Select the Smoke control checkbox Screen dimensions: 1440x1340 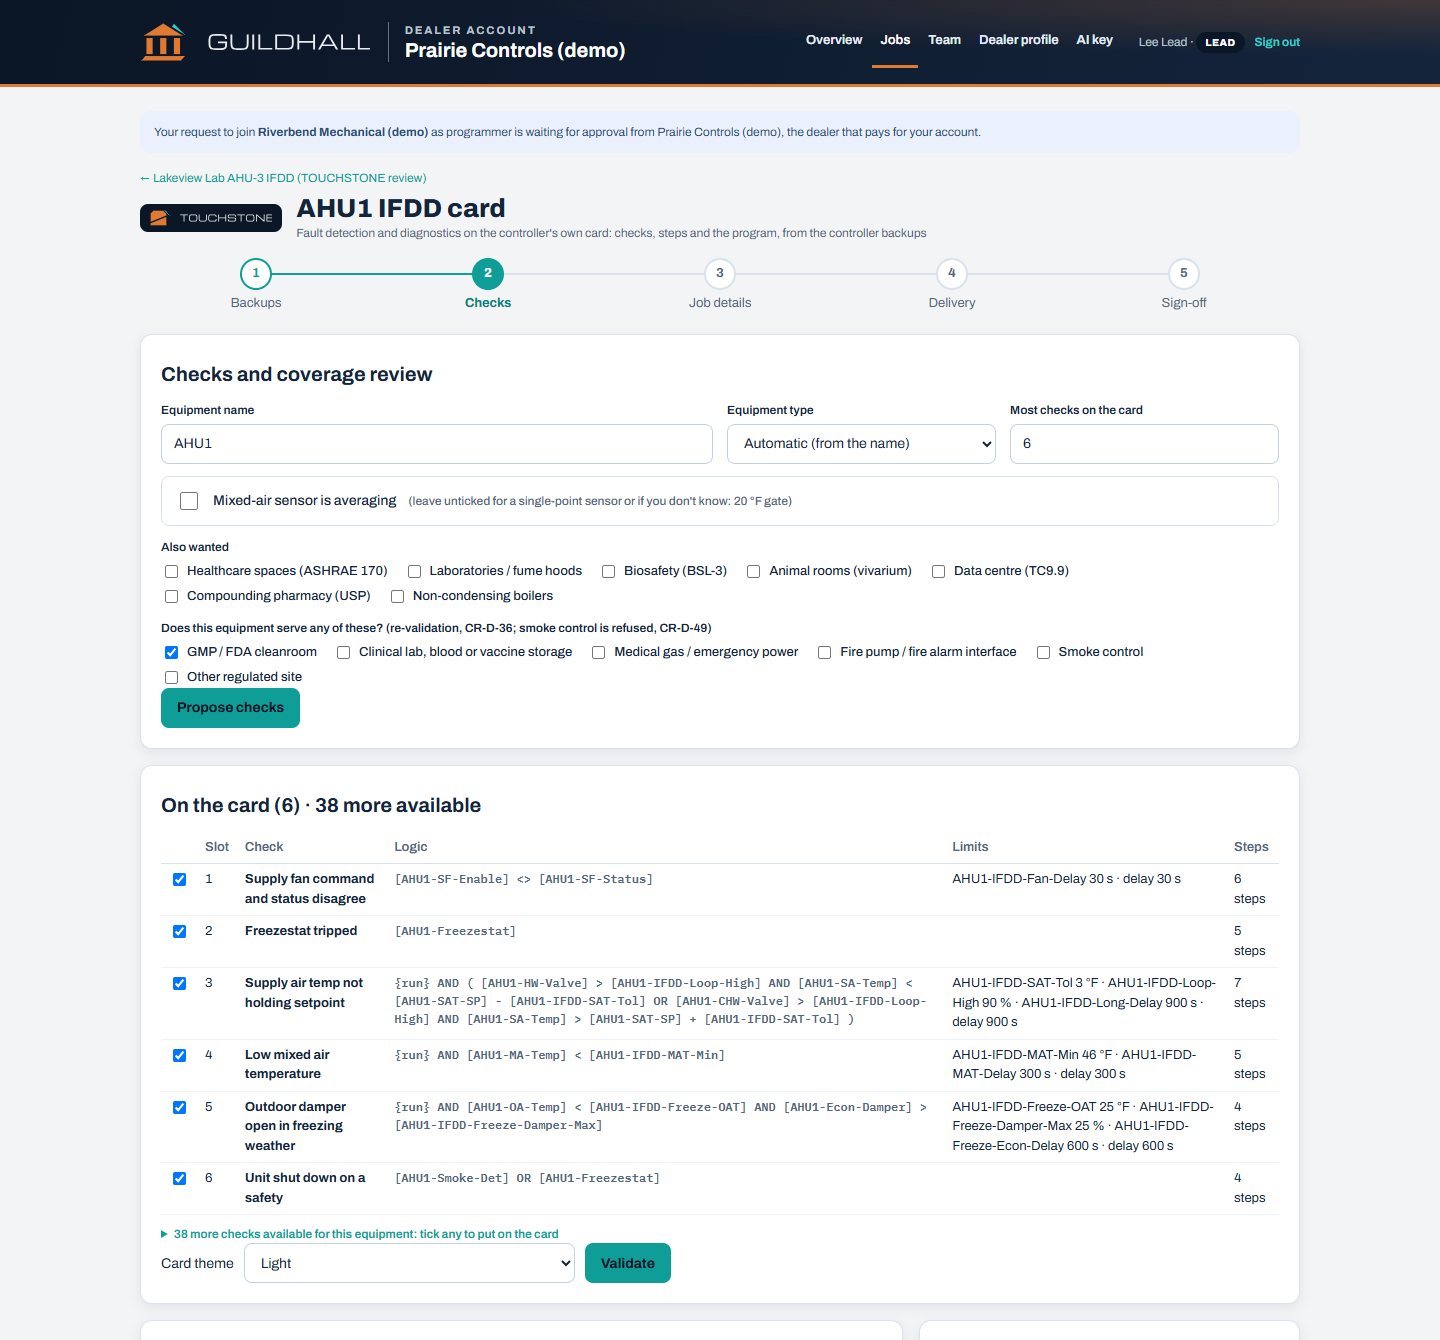click(1043, 652)
